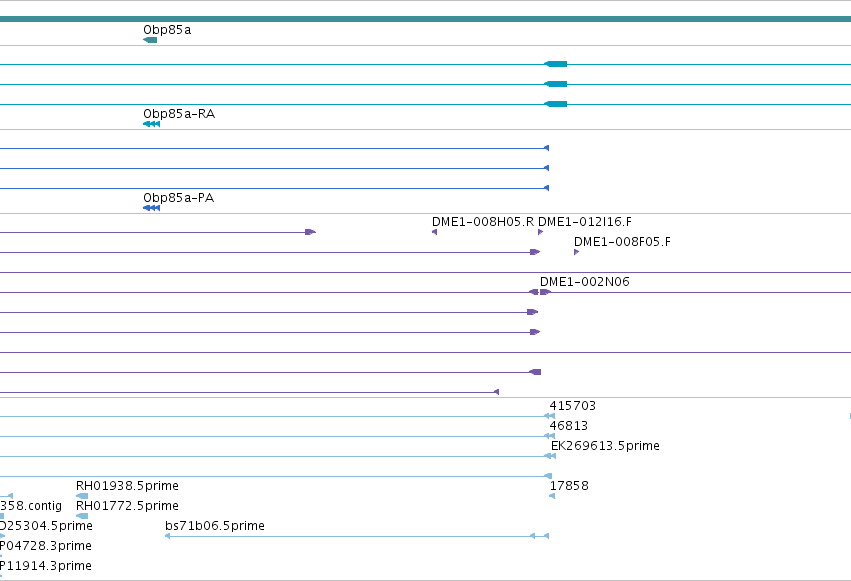Click the RH01938.5prime label
This screenshot has height=581, width=851.
coord(127,486)
